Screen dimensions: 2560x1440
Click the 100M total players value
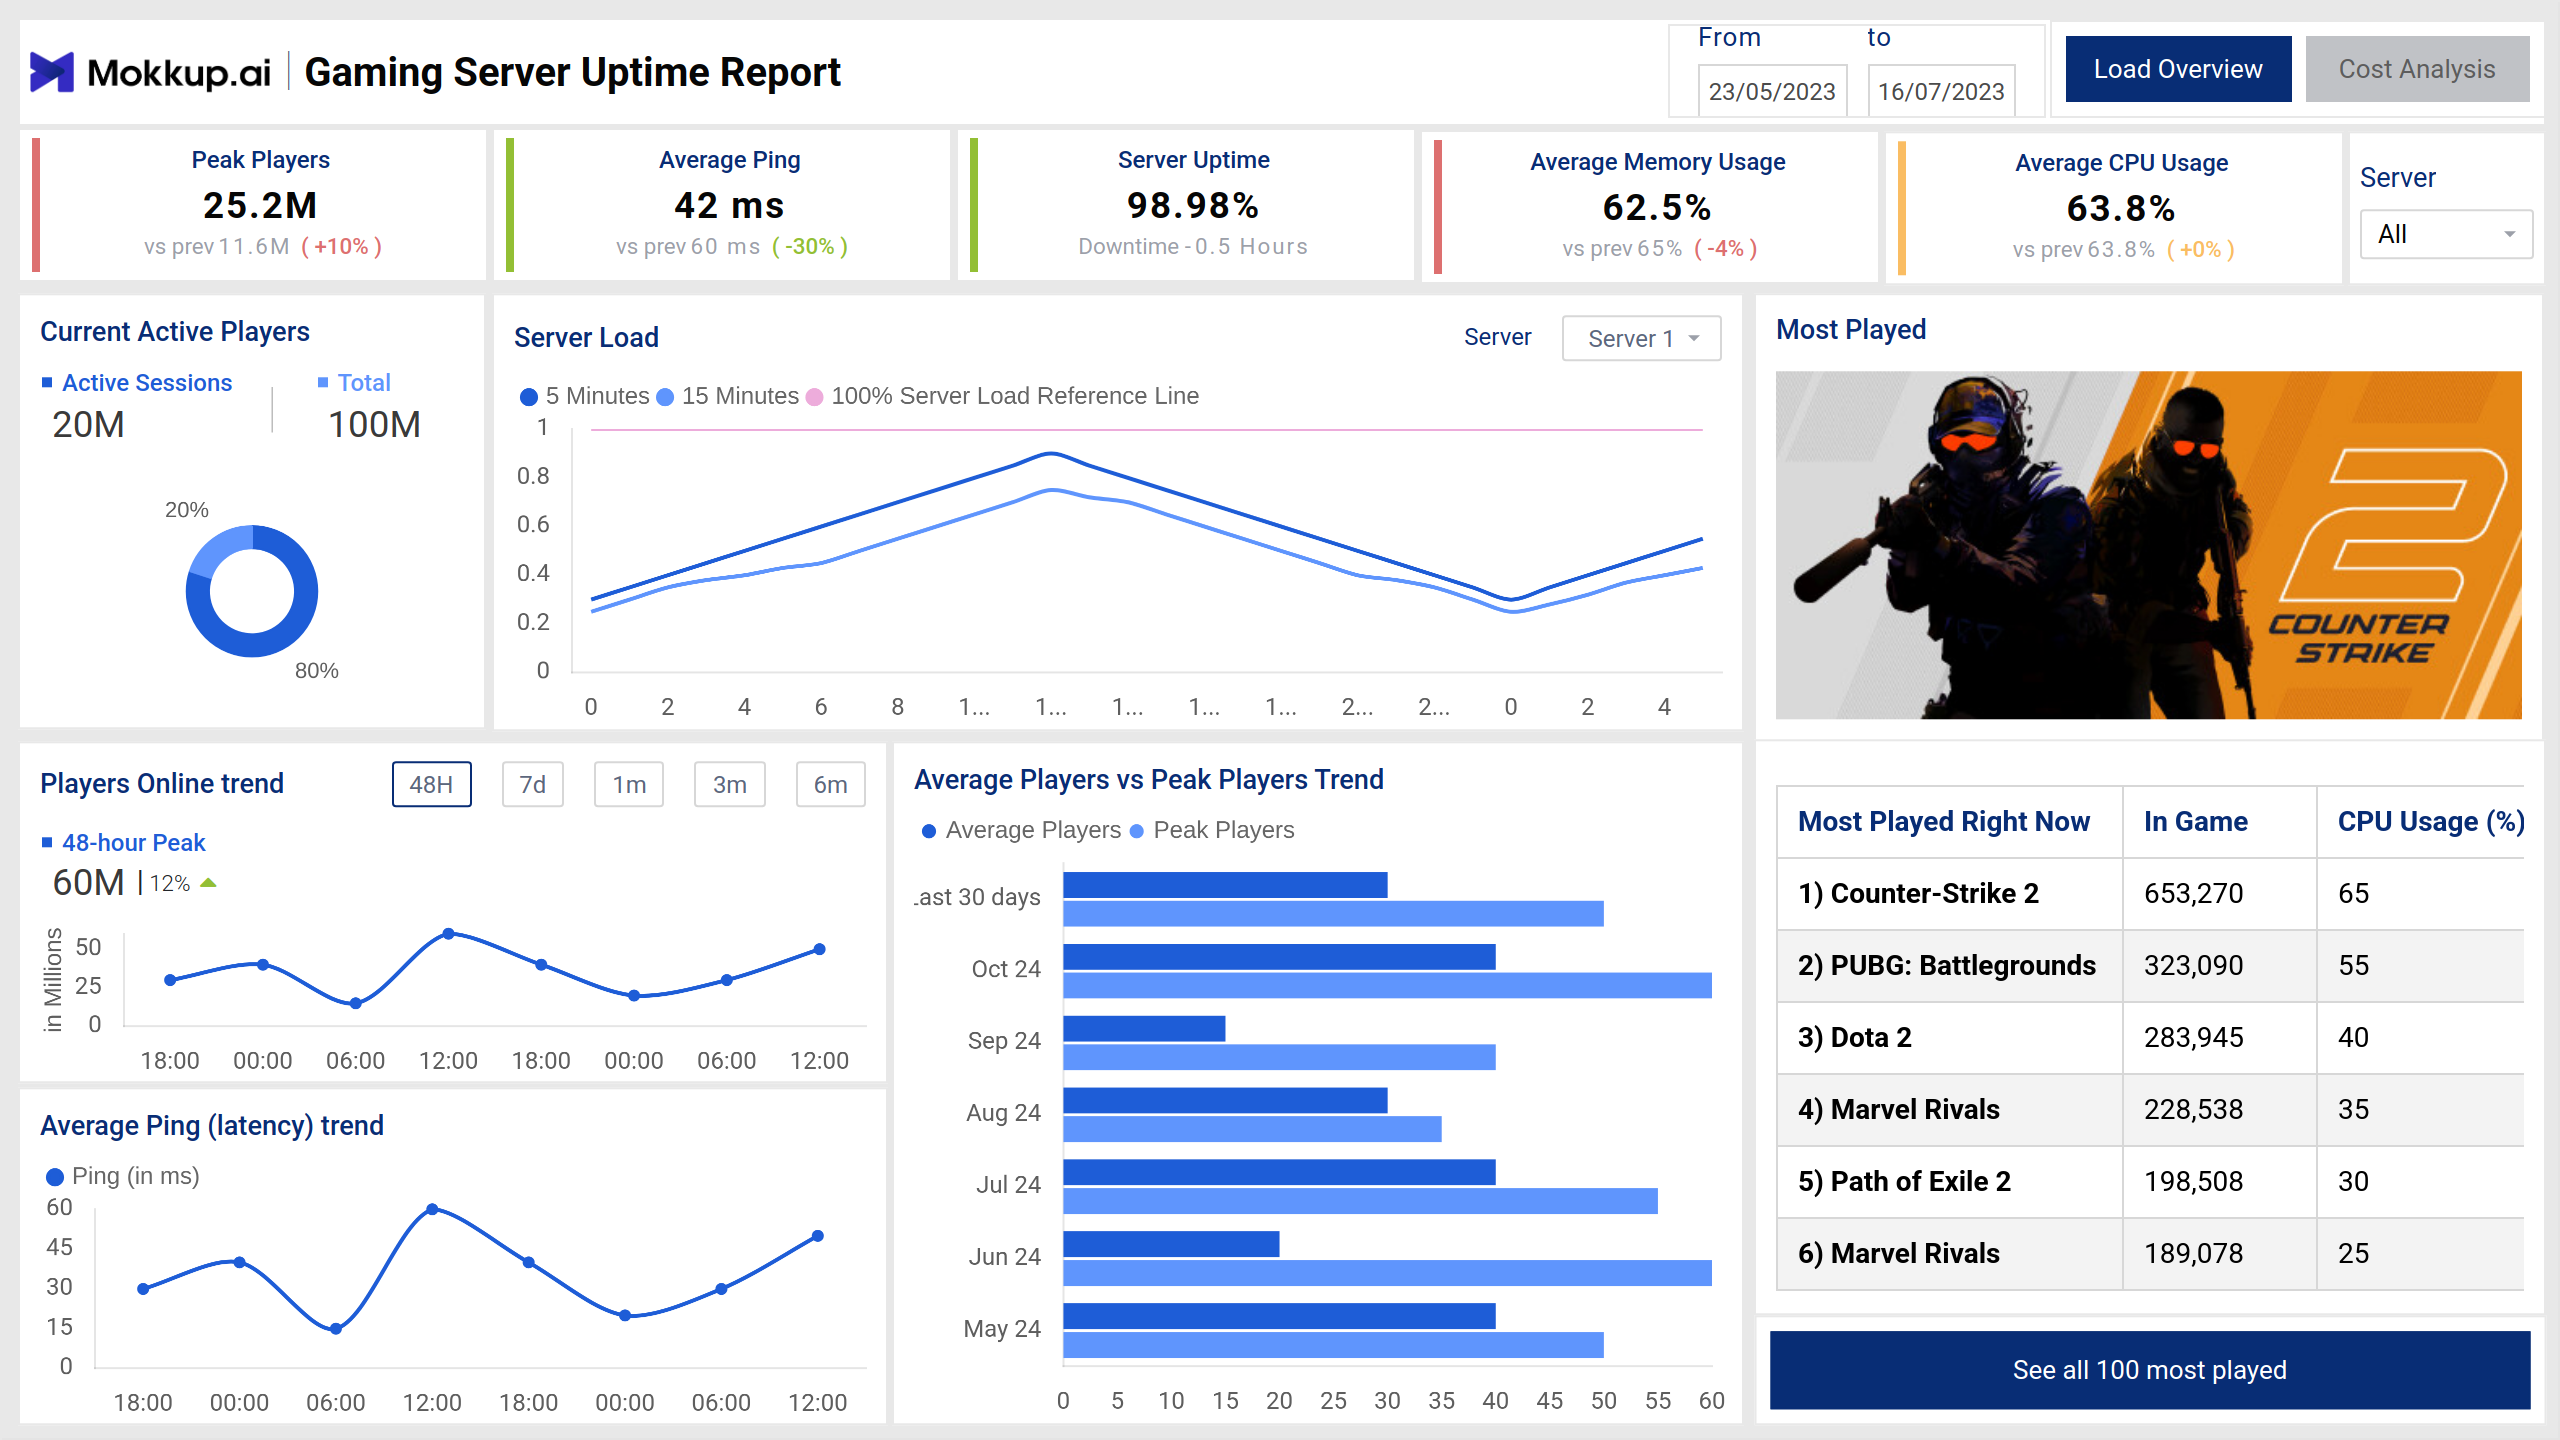click(375, 425)
